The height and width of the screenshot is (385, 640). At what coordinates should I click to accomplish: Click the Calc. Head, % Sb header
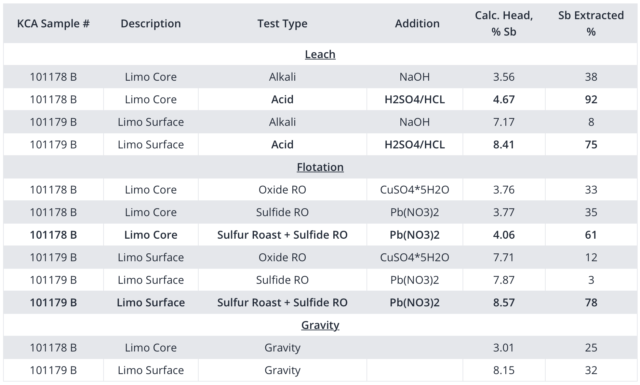pos(504,24)
